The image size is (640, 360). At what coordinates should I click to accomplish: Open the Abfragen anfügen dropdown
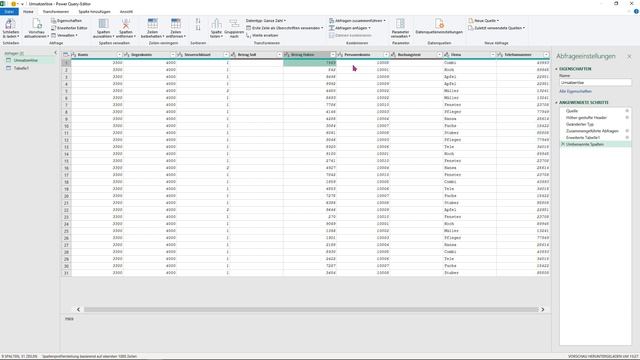point(350,28)
